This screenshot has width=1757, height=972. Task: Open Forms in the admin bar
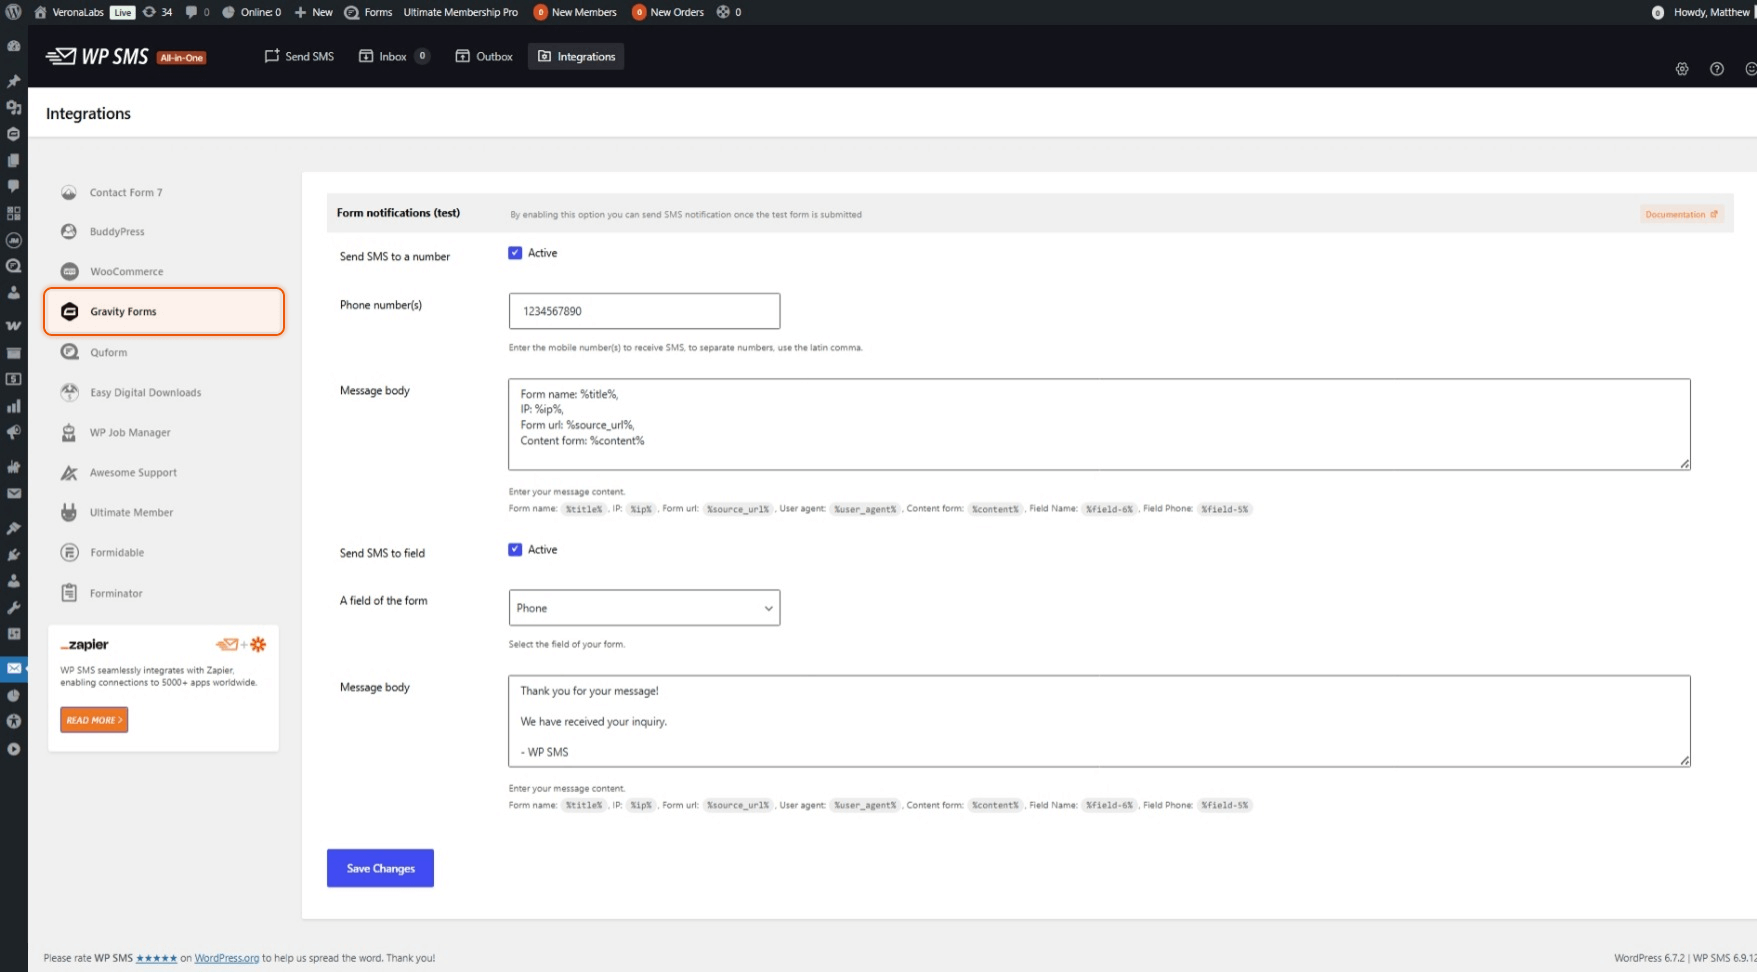coord(368,12)
